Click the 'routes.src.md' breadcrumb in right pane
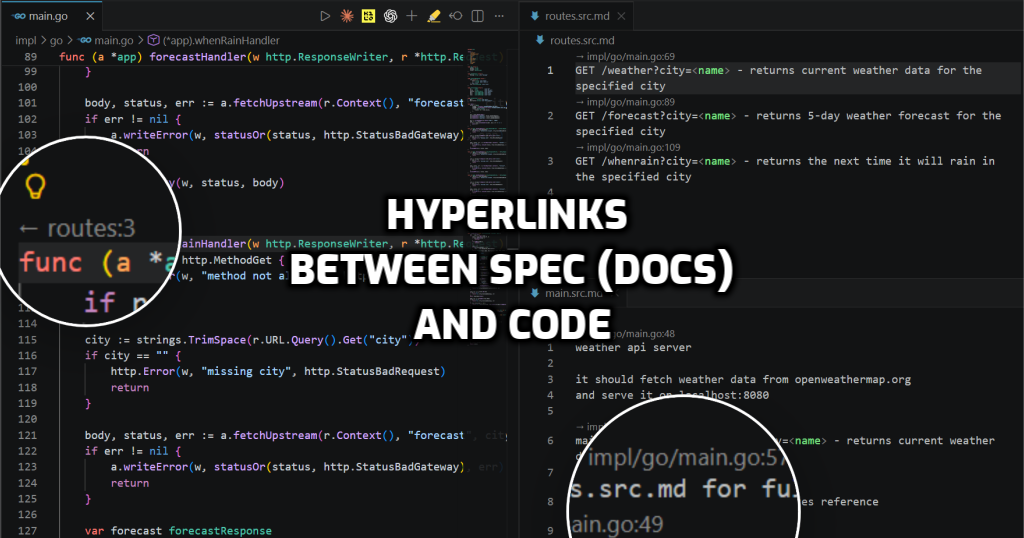The image size is (1024, 538). (582, 40)
